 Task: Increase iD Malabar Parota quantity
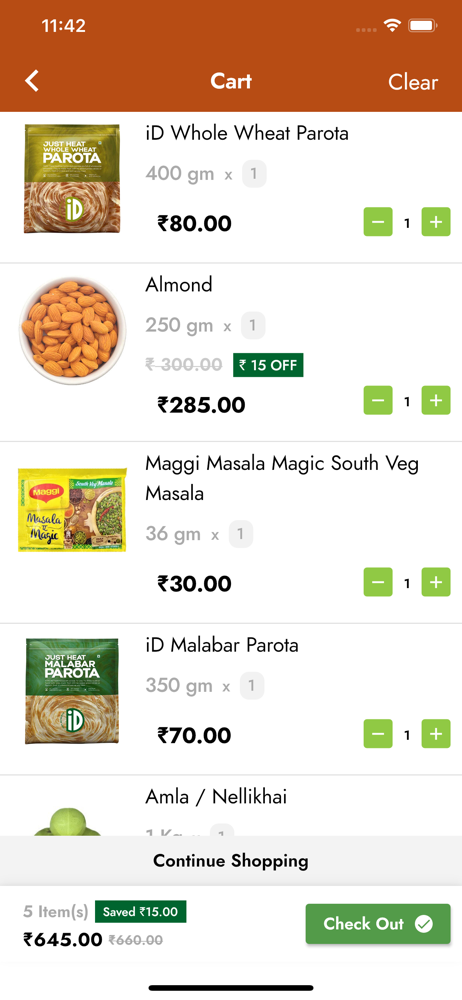tap(436, 734)
